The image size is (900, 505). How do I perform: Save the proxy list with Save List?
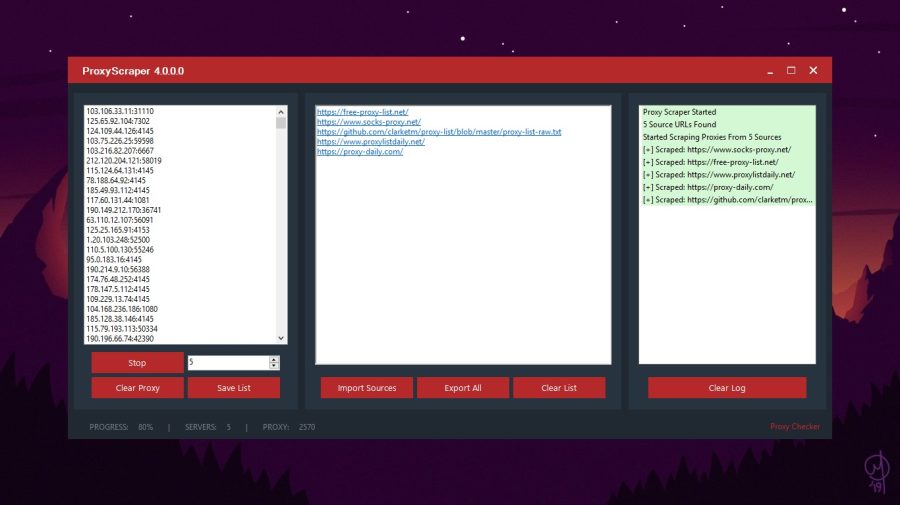(x=234, y=388)
